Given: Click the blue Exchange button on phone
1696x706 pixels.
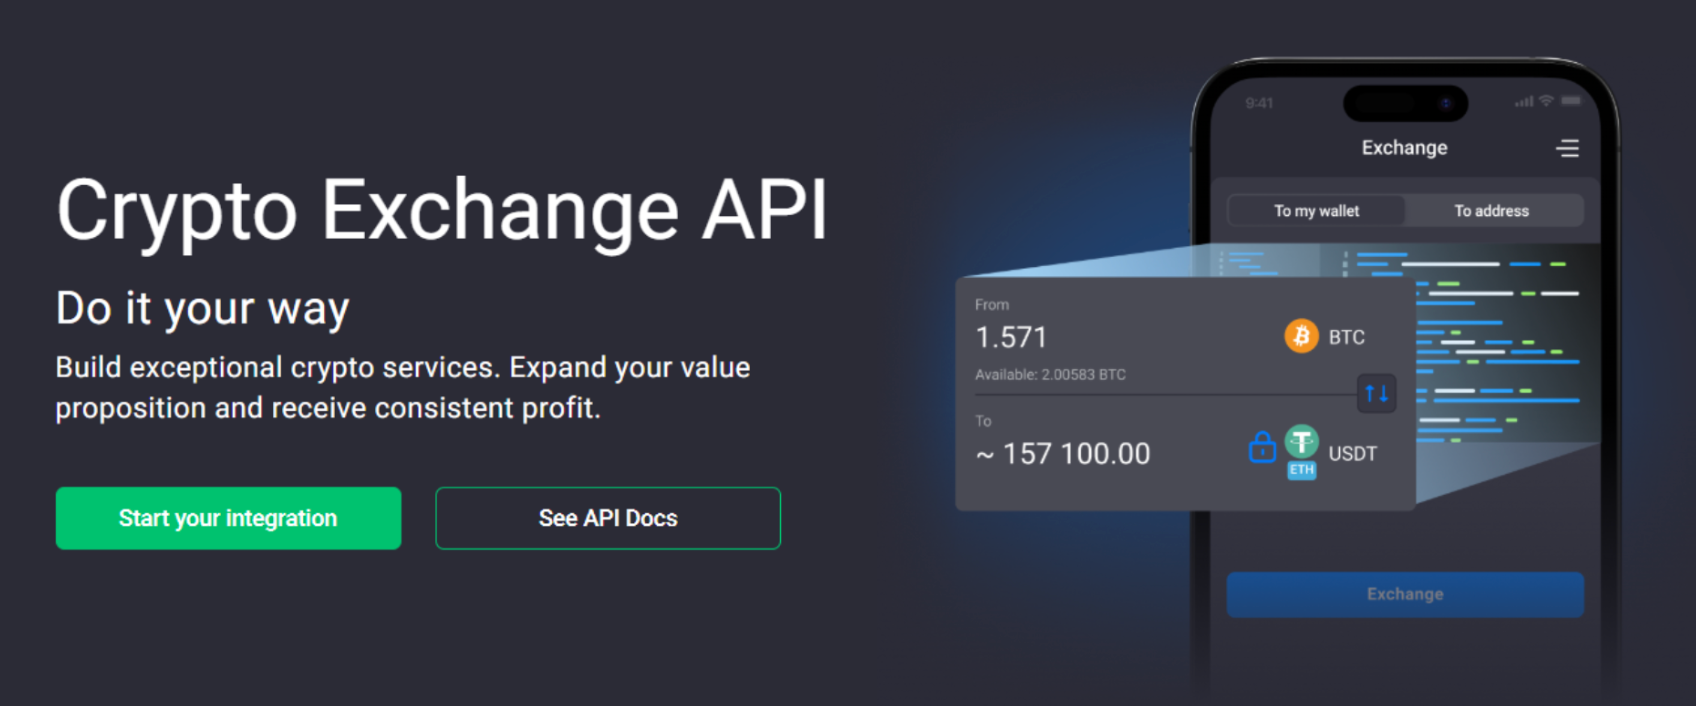Looking at the screenshot, I should [1405, 594].
